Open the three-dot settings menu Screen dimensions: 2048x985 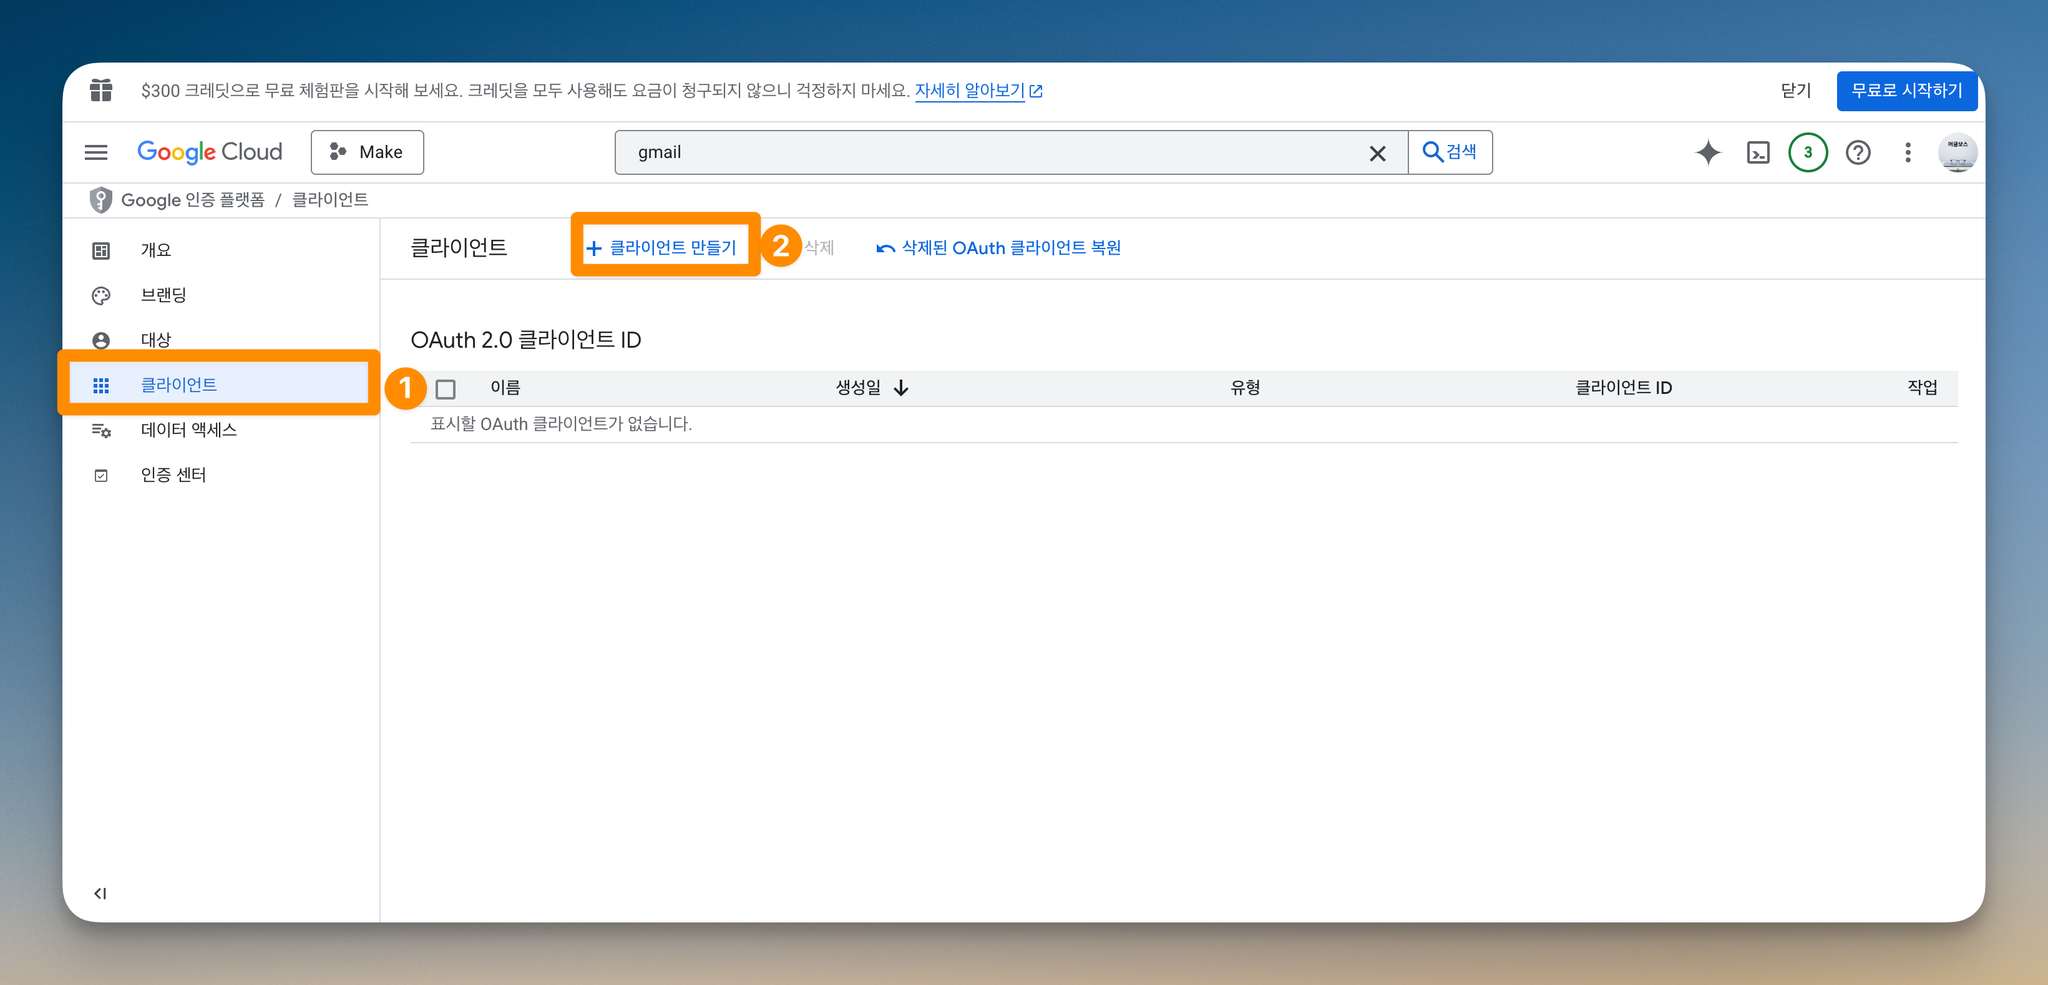point(1908,152)
